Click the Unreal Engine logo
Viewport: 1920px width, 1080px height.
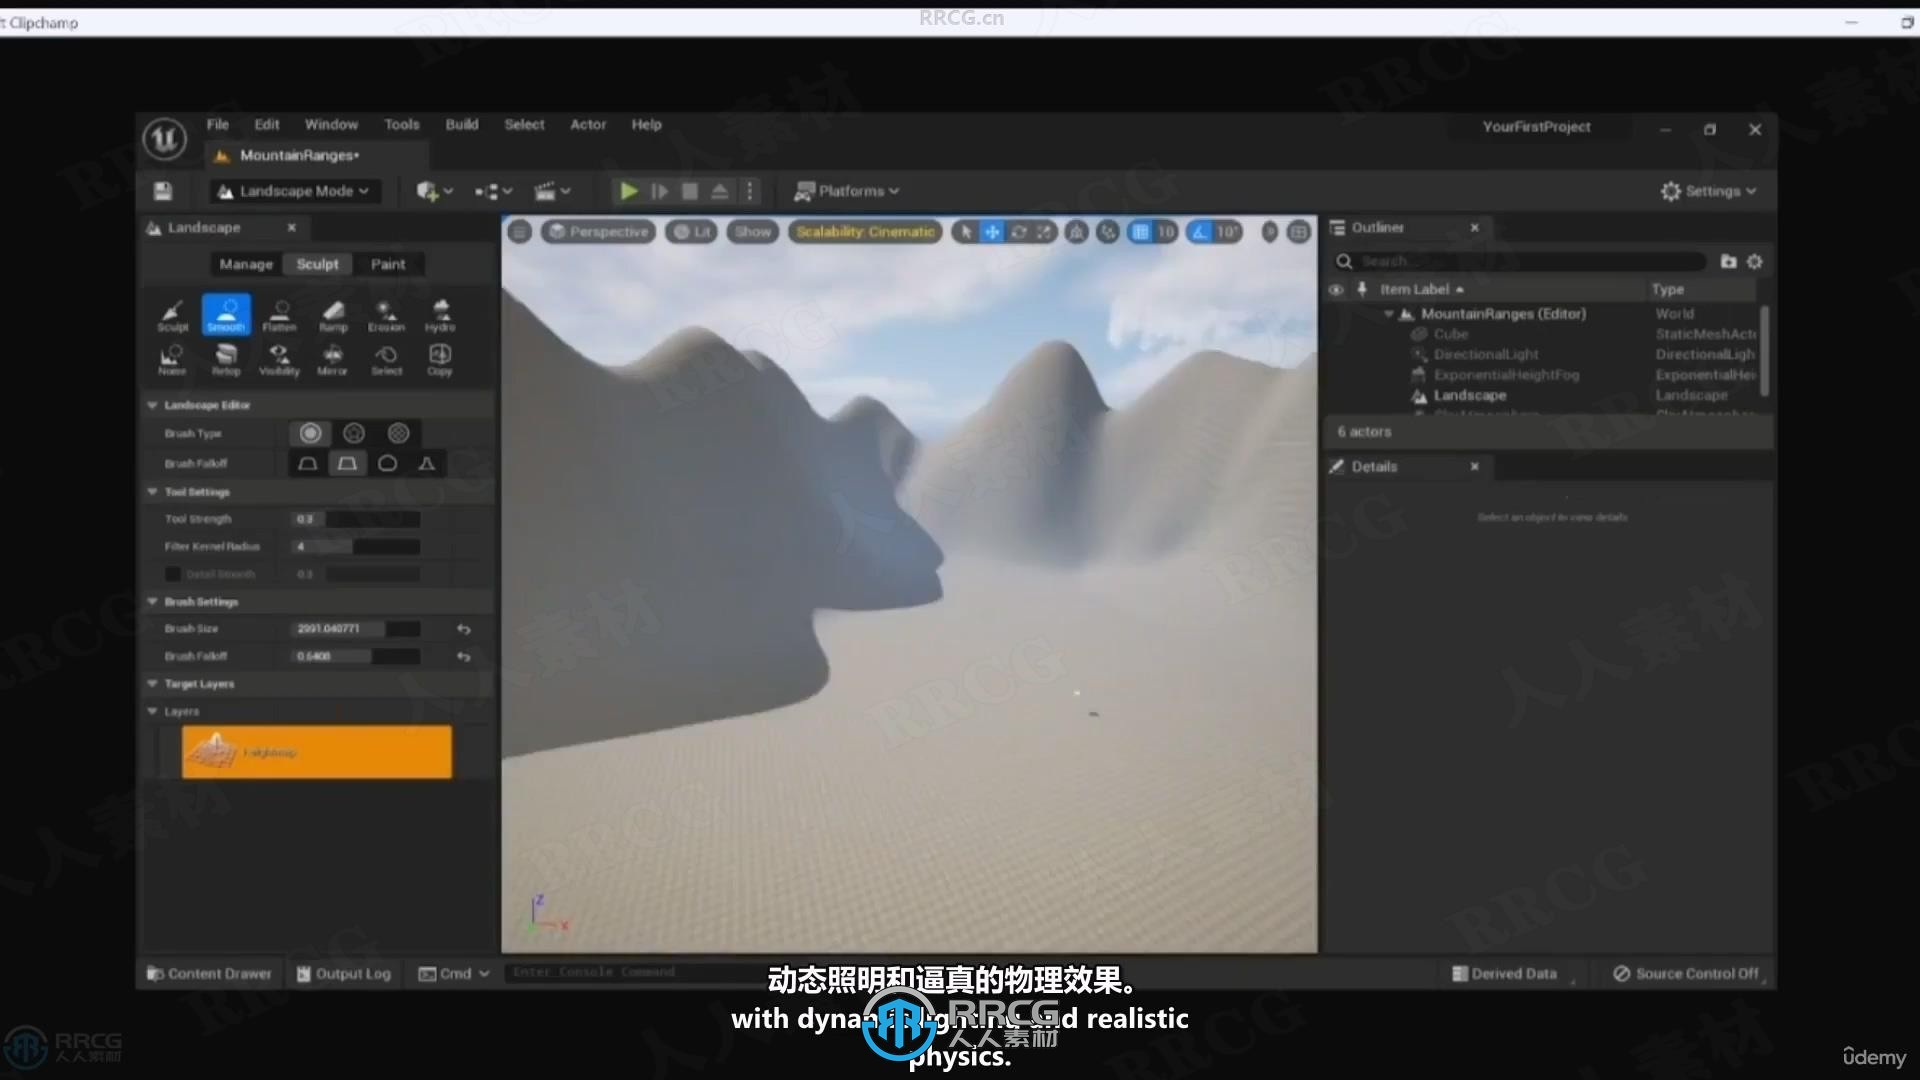tap(165, 139)
